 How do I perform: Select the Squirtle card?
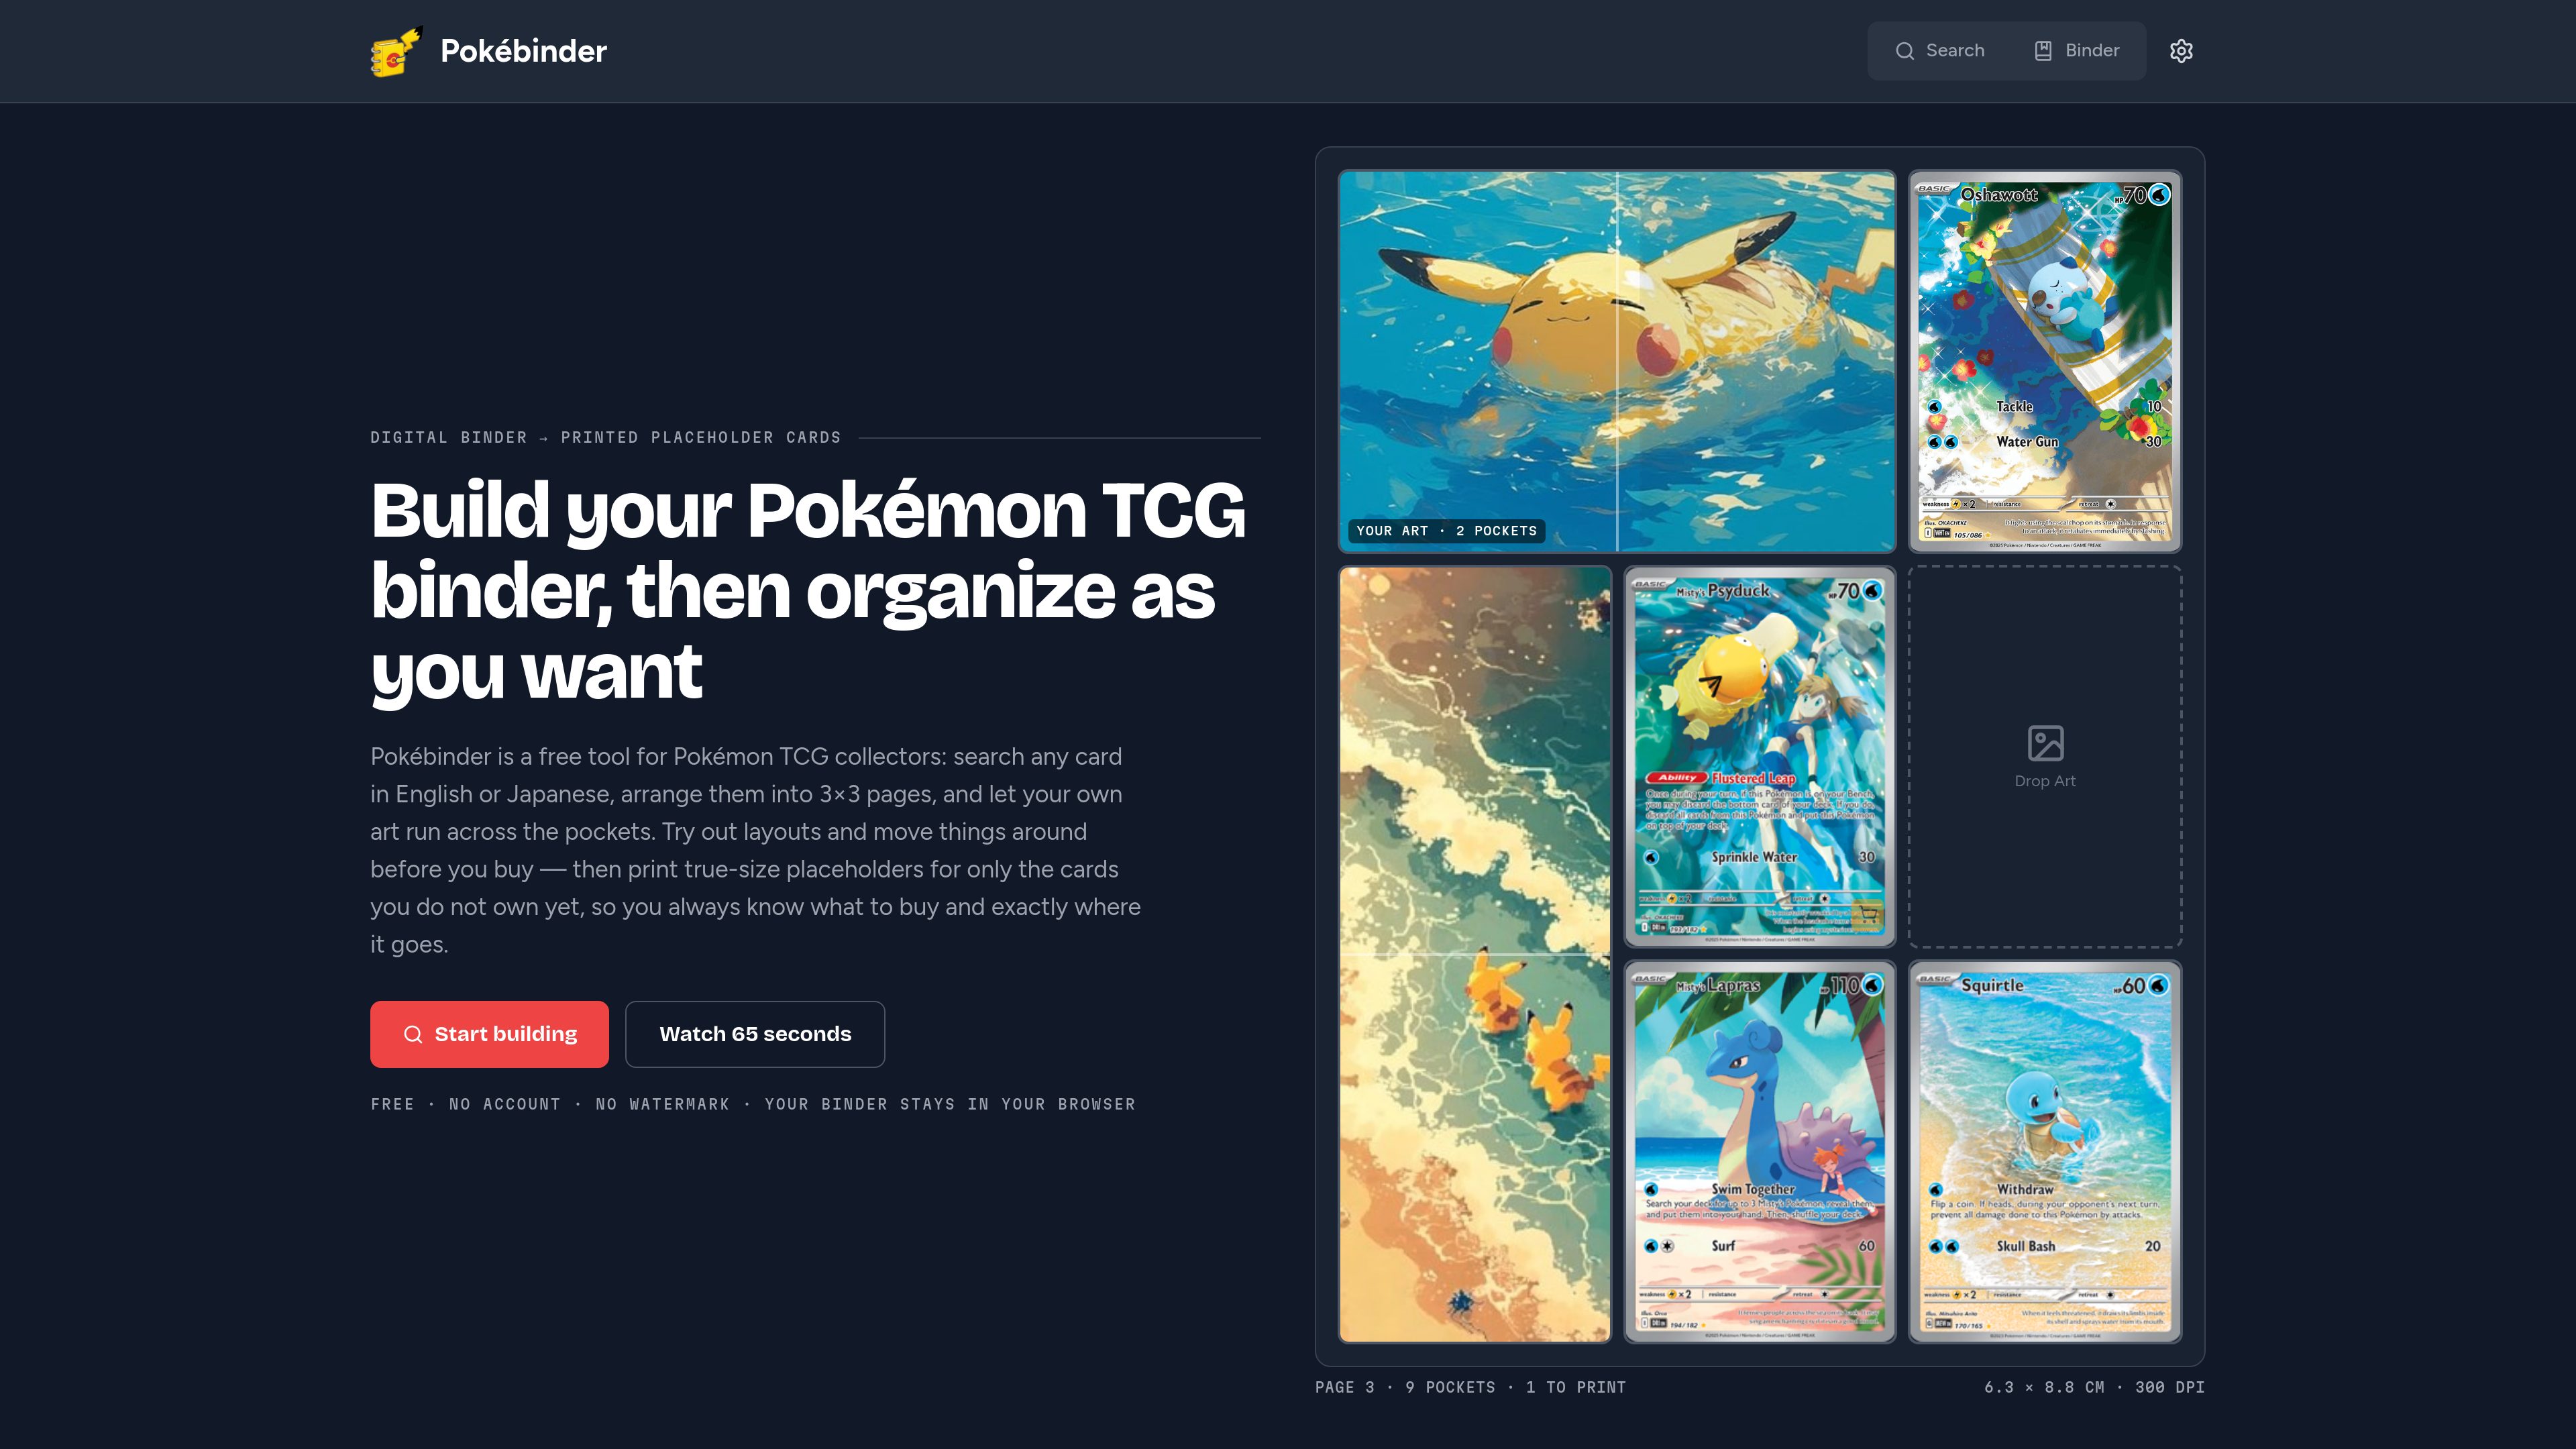tap(2045, 1152)
